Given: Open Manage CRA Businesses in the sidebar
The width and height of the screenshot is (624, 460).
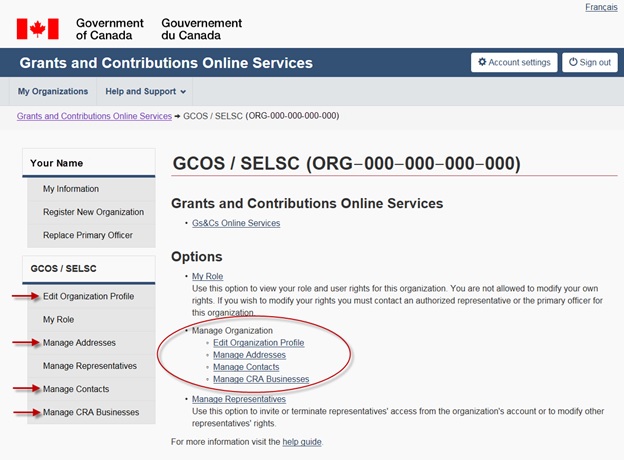Looking at the screenshot, I should [x=91, y=412].
